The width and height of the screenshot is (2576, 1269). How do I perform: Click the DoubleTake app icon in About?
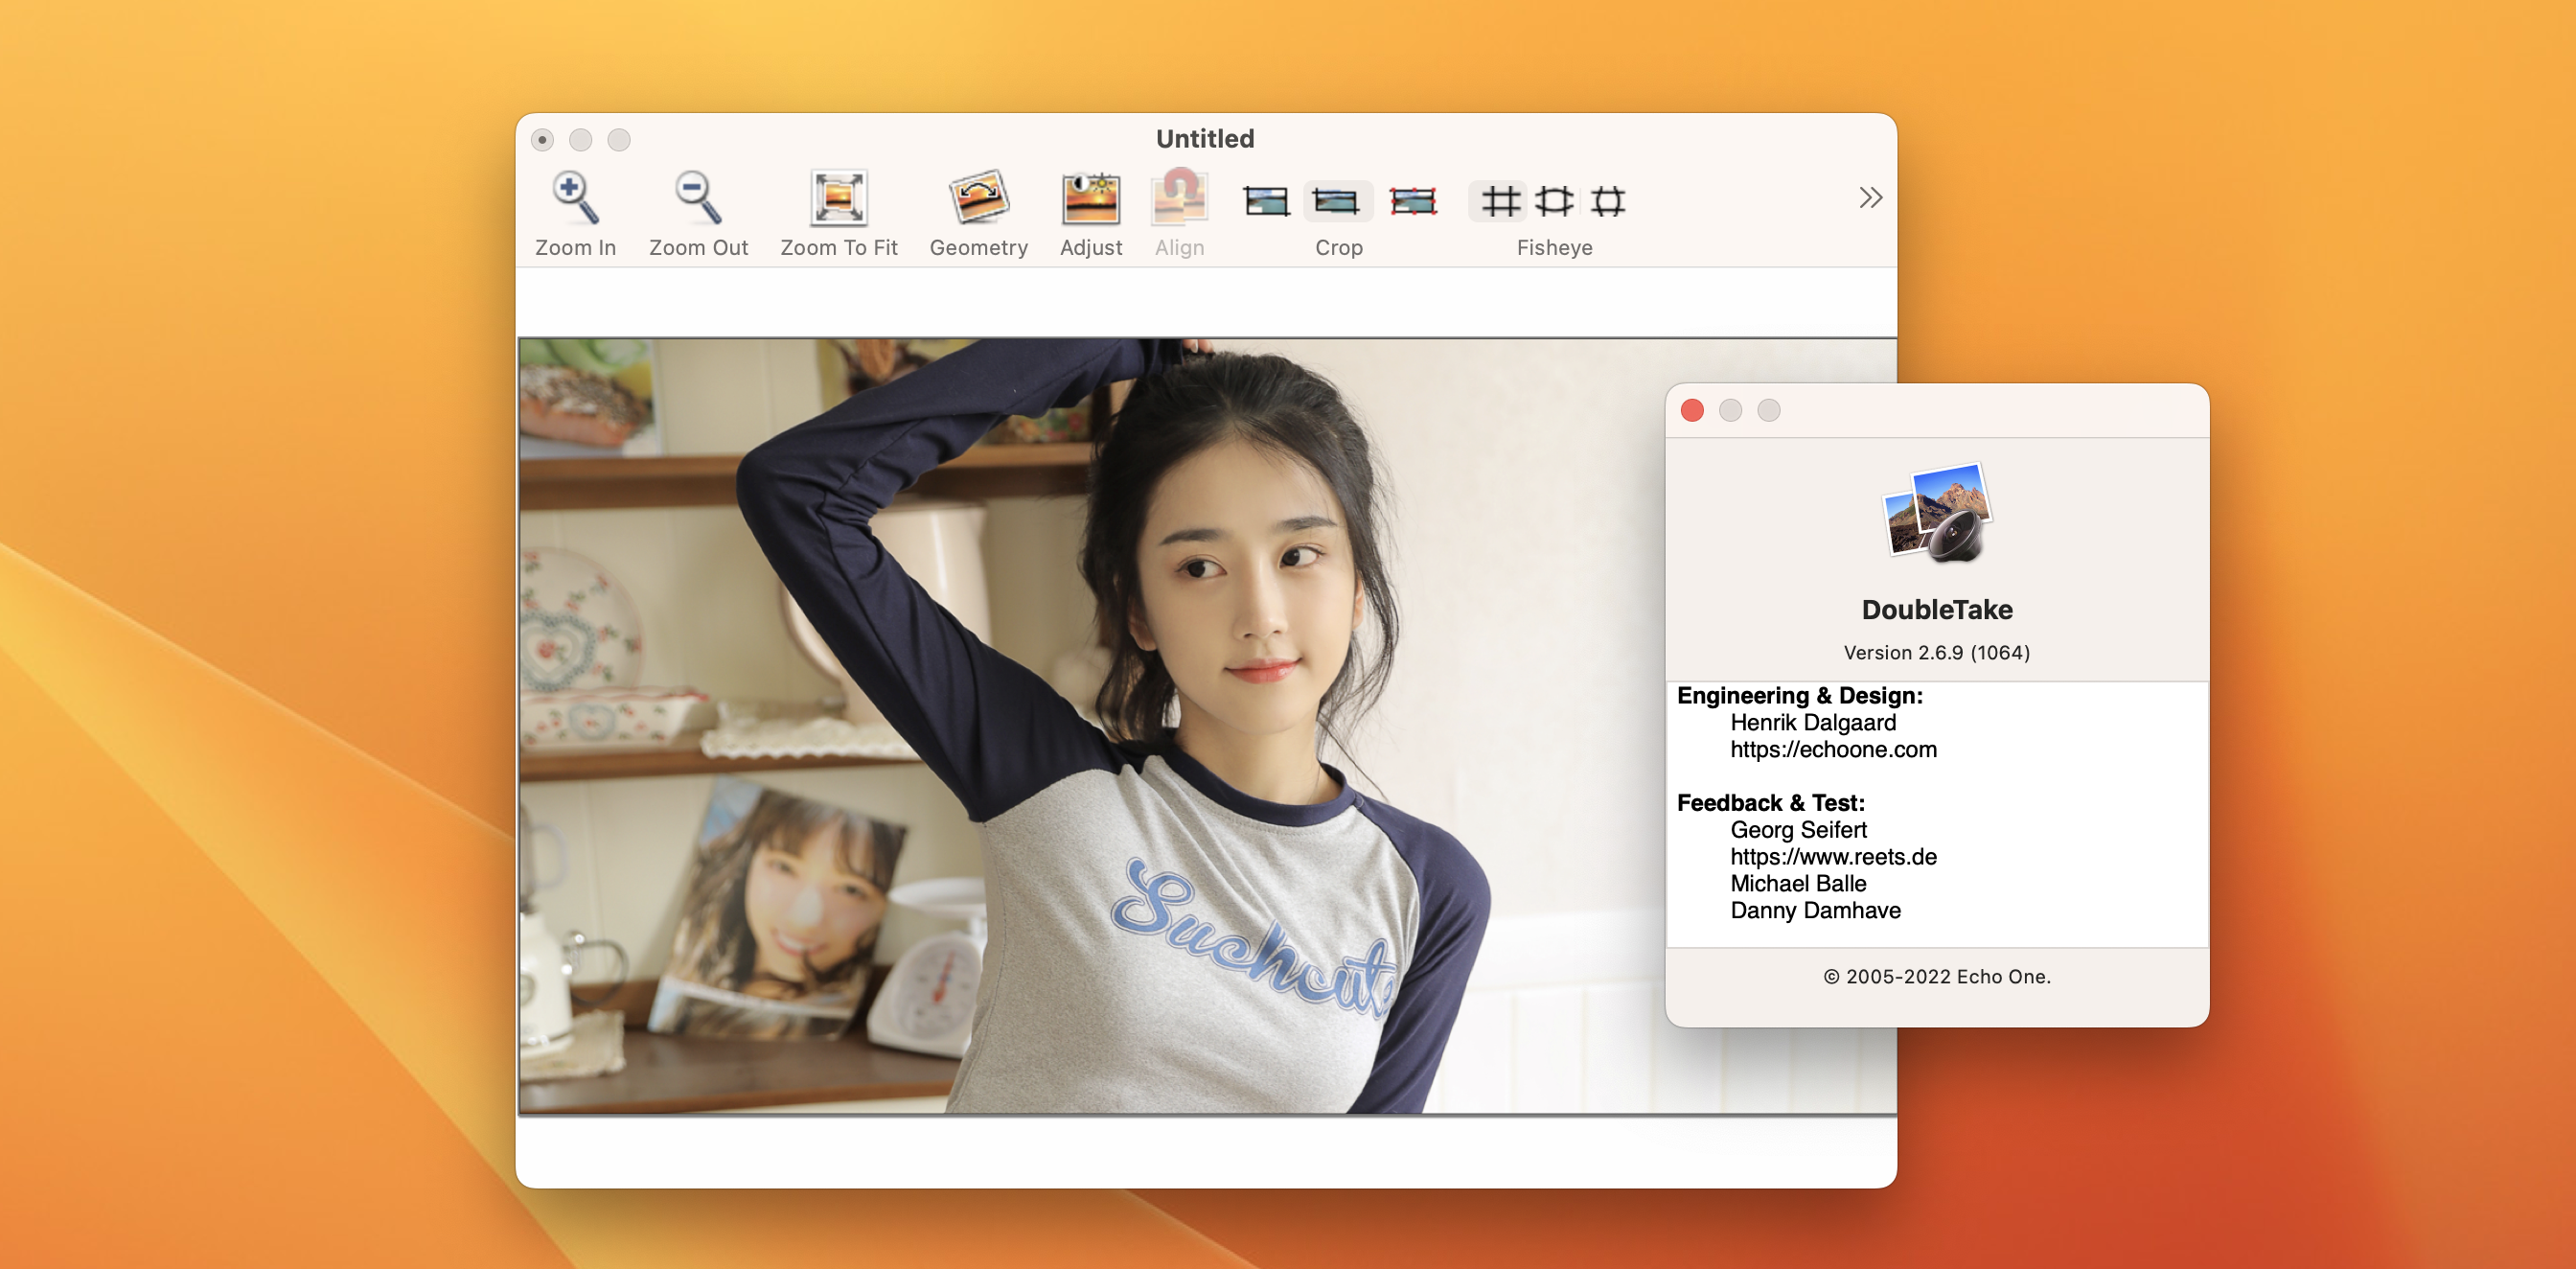1937,512
